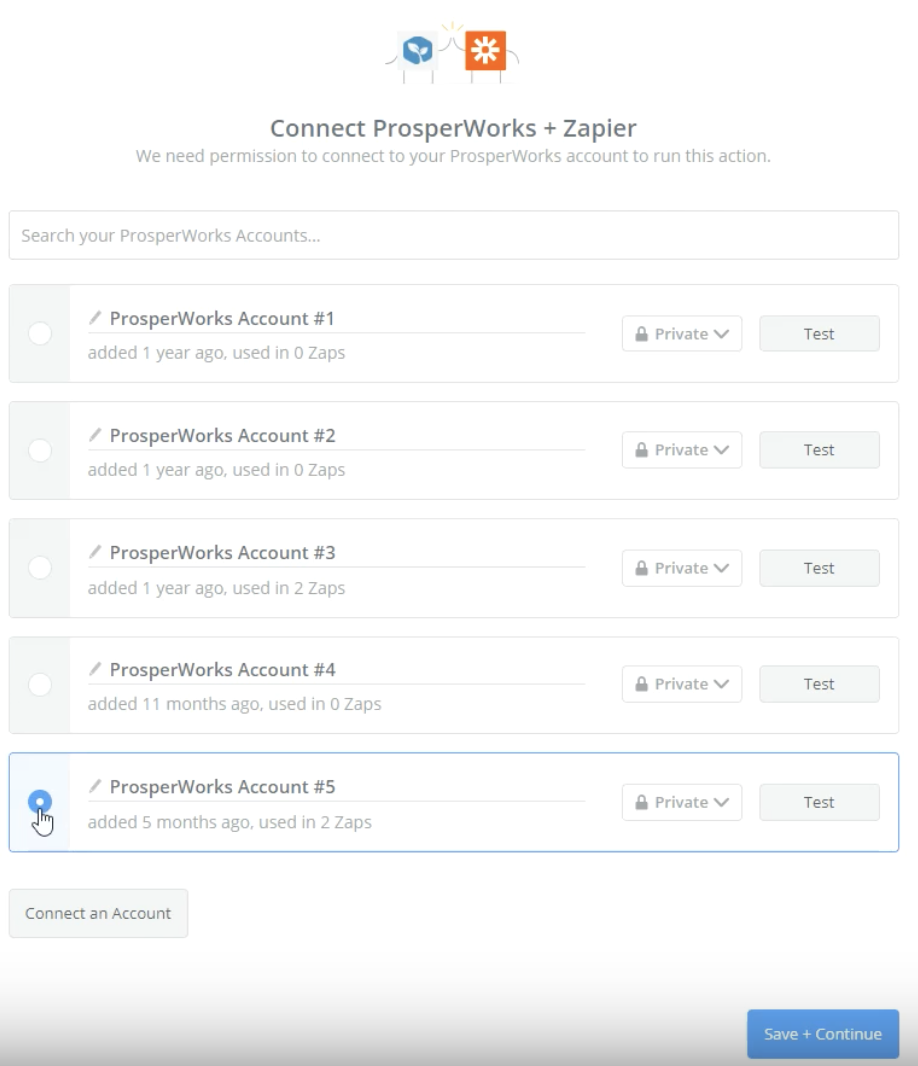Viewport: 918px width, 1066px height.
Task: Click the ProsperWorks logo icon
Action: tap(417, 50)
